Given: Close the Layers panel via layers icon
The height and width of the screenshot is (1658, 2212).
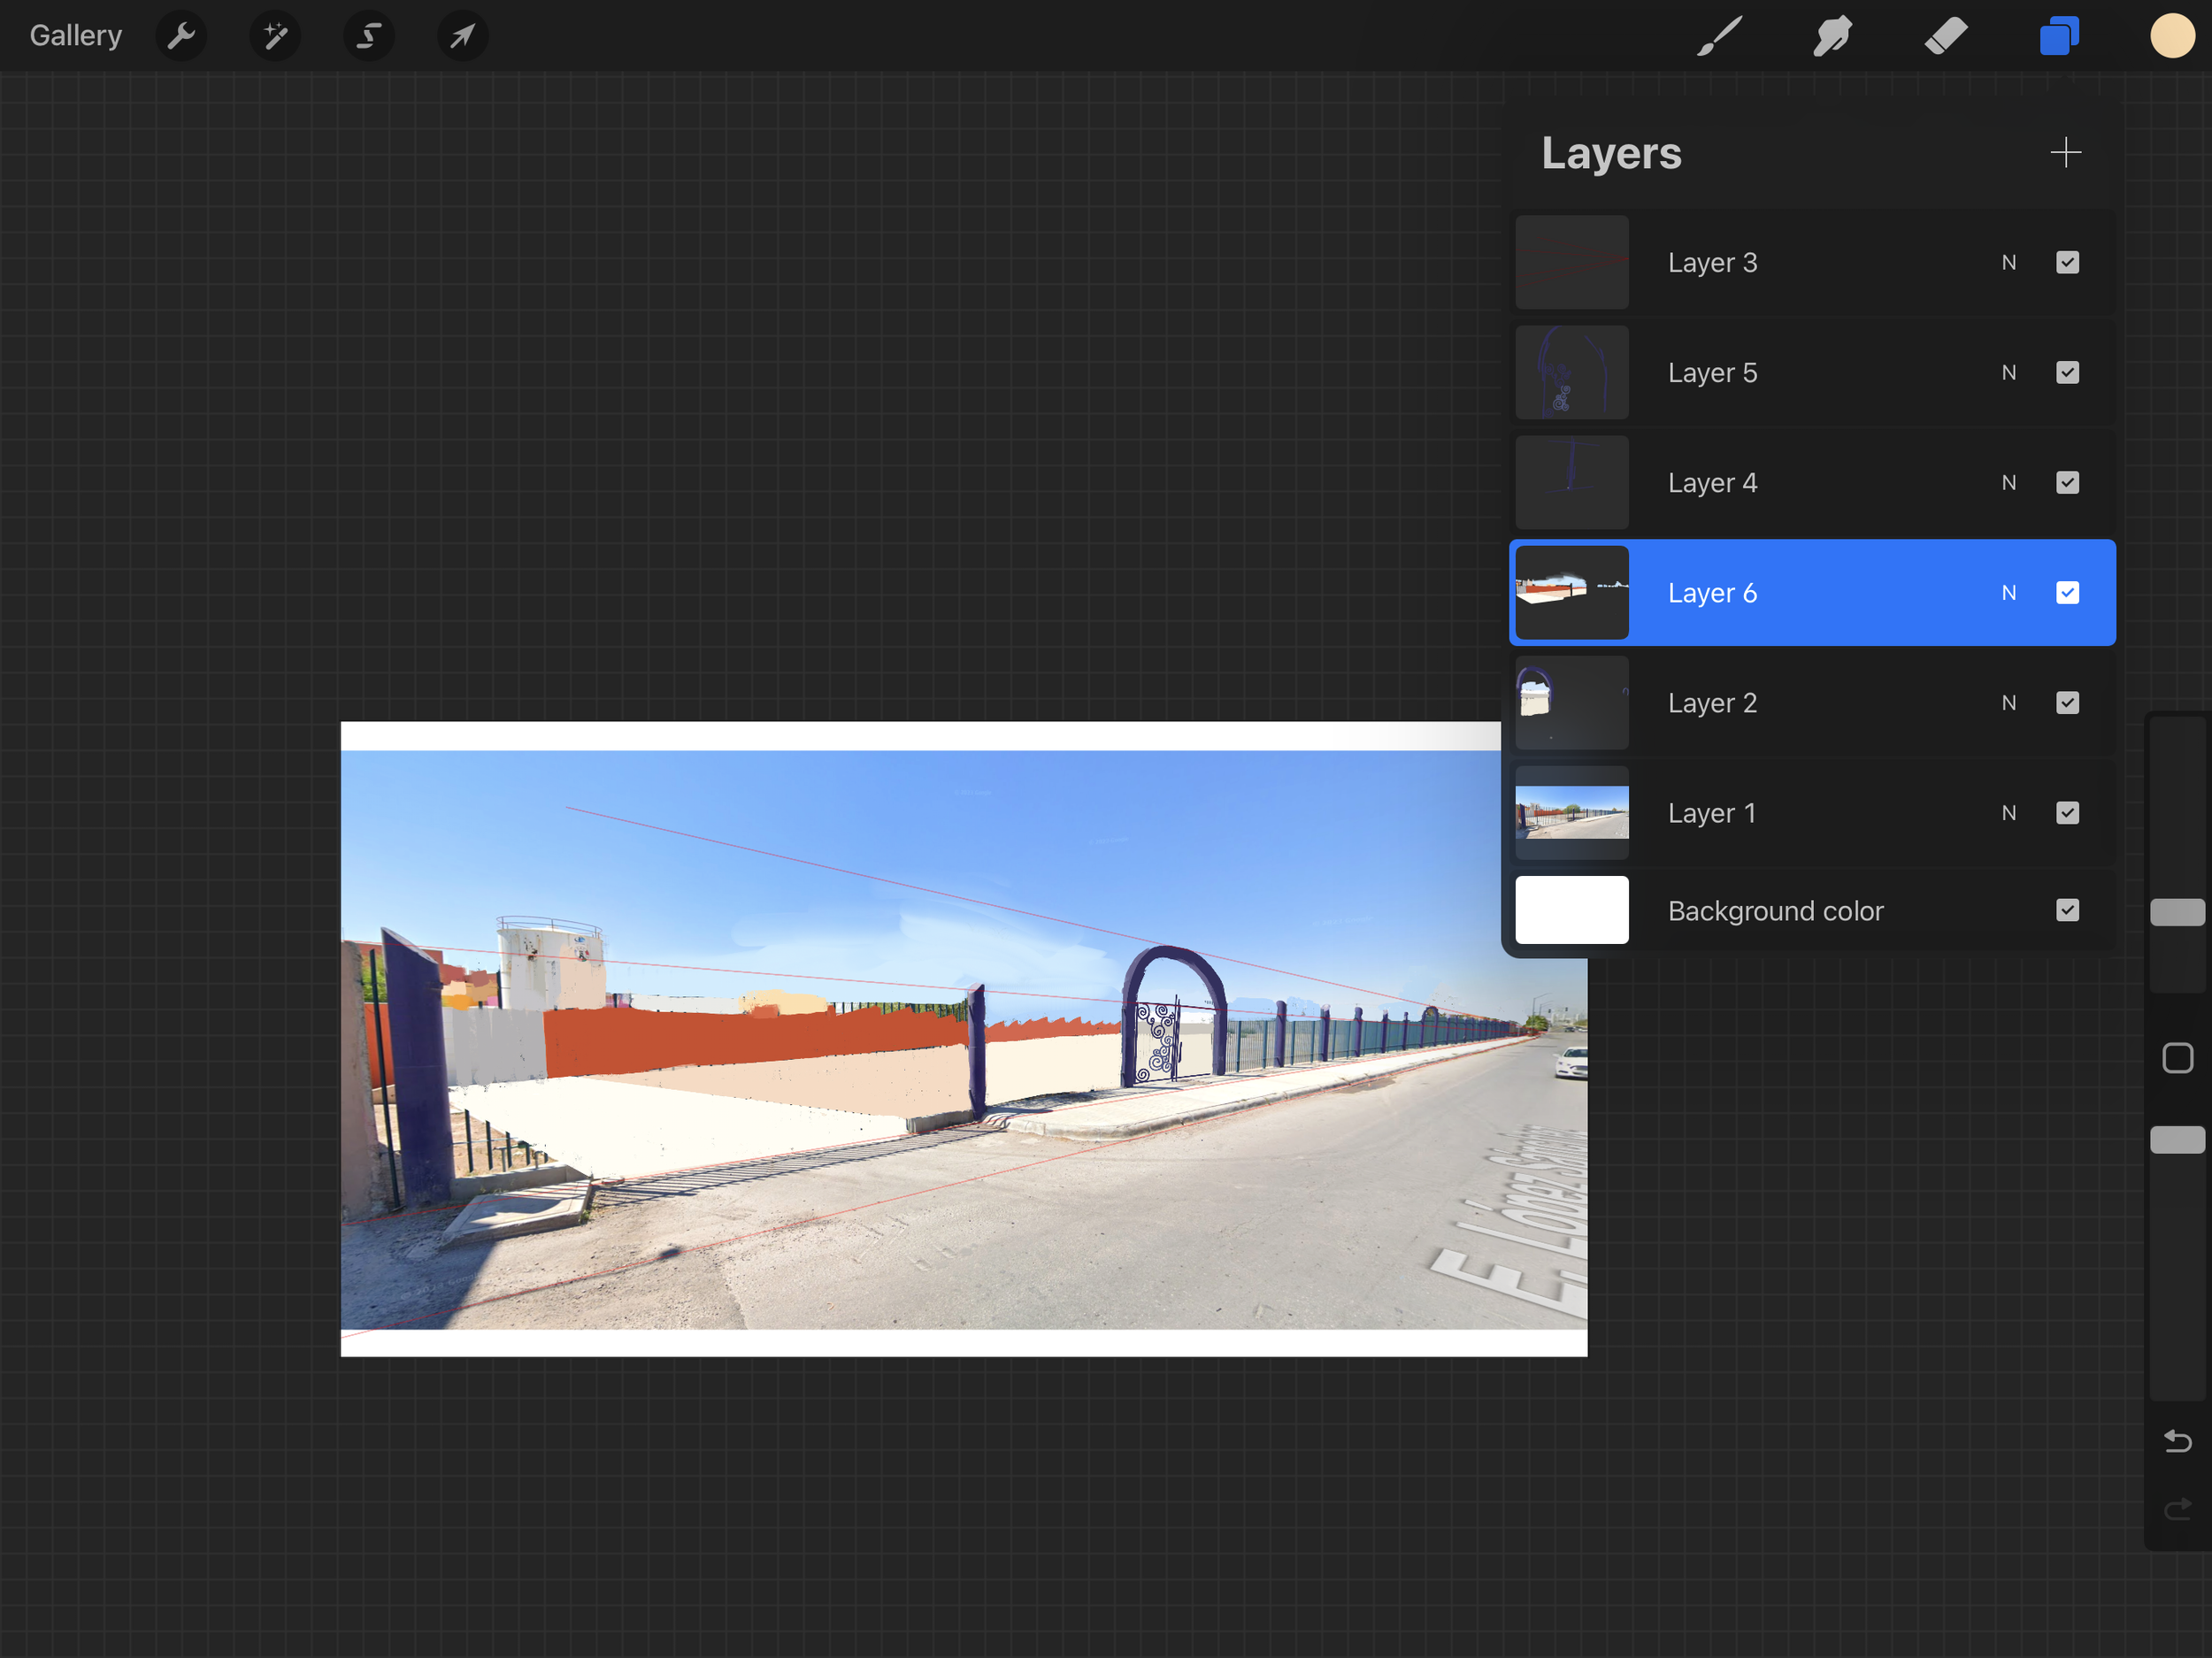Looking at the screenshot, I should pyautogui.click(x=2059, y=36).
